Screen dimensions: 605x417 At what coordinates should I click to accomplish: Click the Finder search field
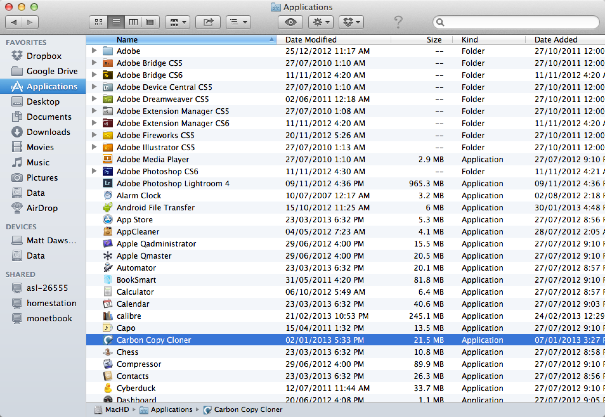[x=516, y=22]
